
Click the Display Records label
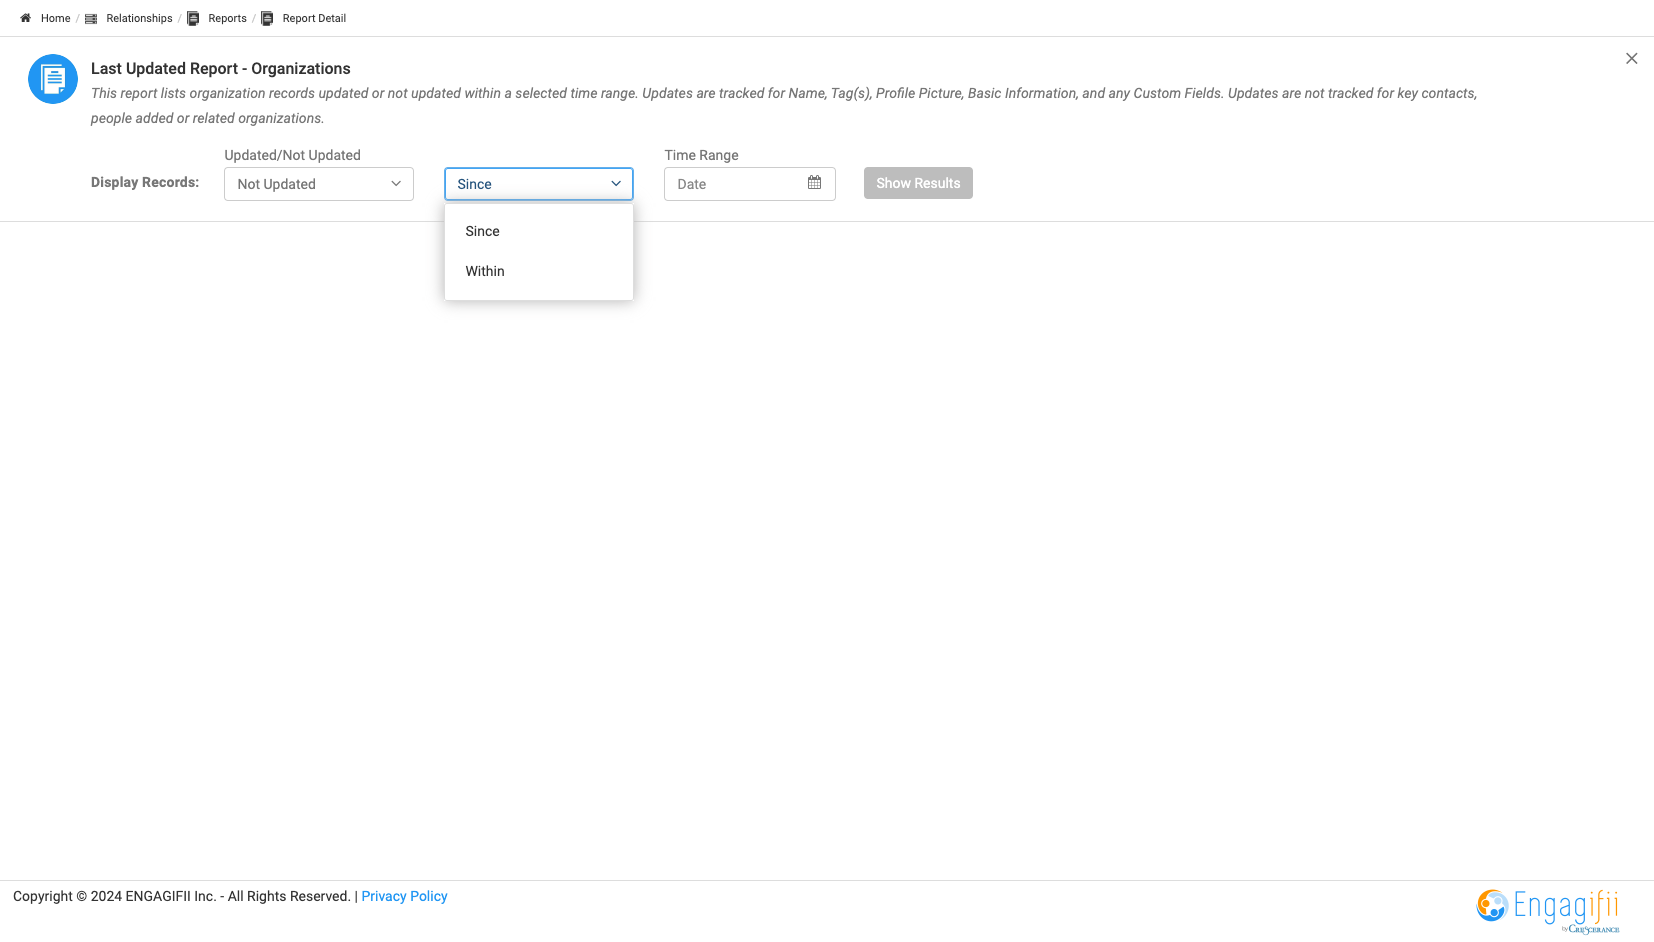click(145, 182)
